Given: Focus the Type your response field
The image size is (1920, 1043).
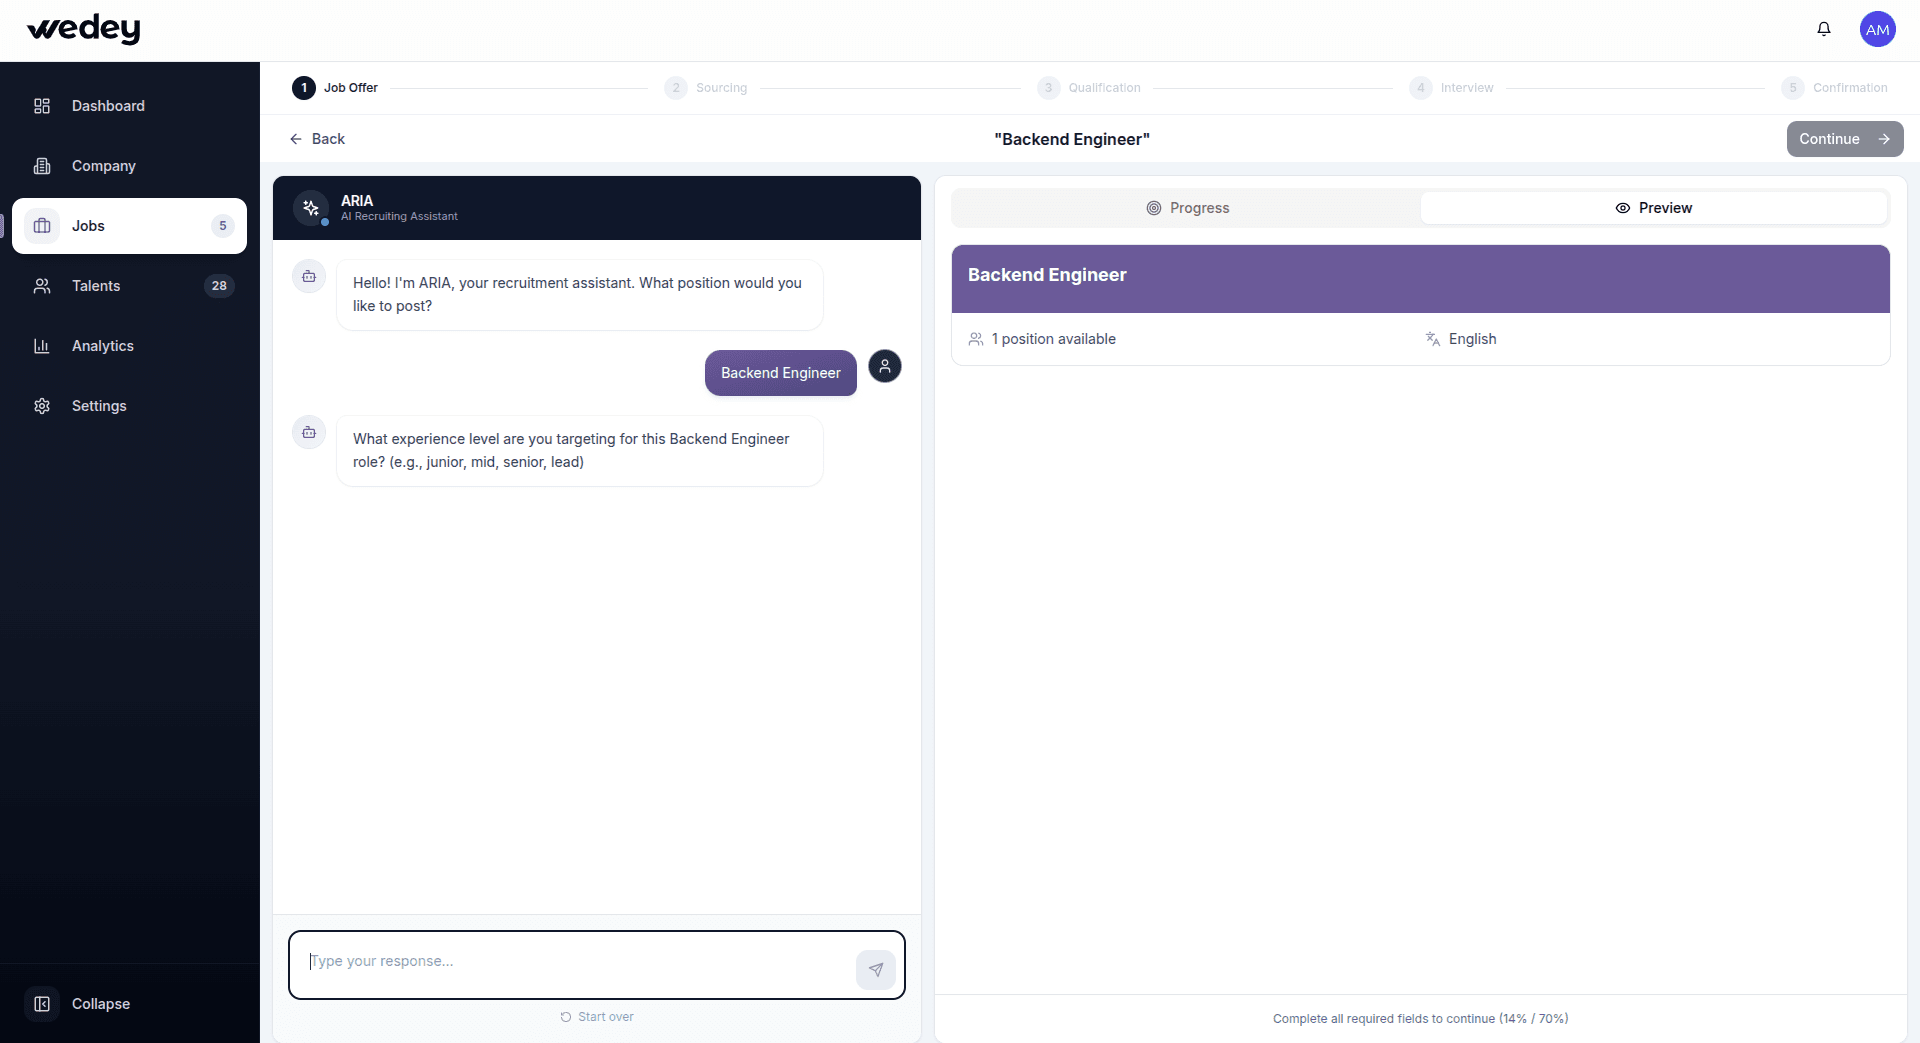Looking at the screenshot, I should tap(575, 962).
